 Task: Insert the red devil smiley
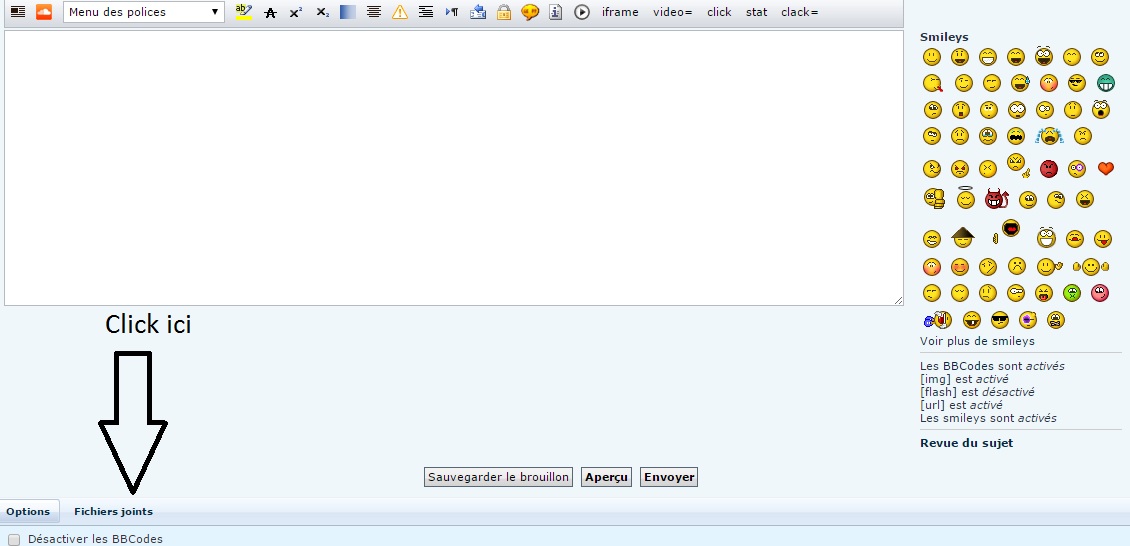[x=996, y=198]
